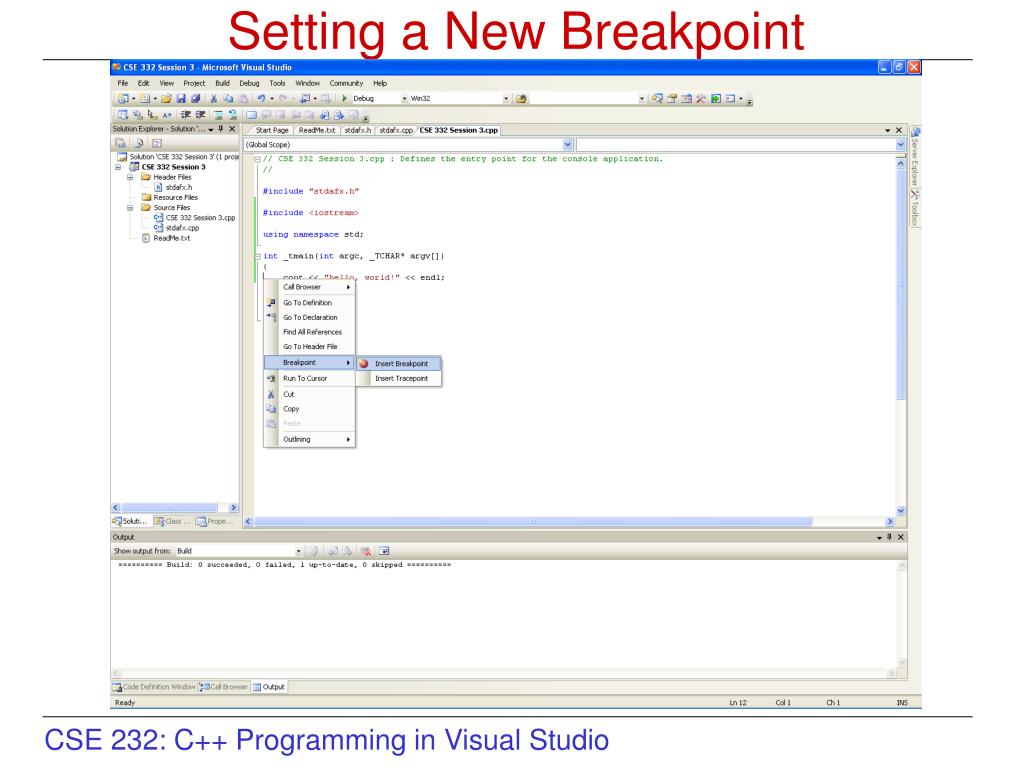Screen dimensions: 1024x768
Task: Switch to Call Browser bottom tab
Action: 224,687
